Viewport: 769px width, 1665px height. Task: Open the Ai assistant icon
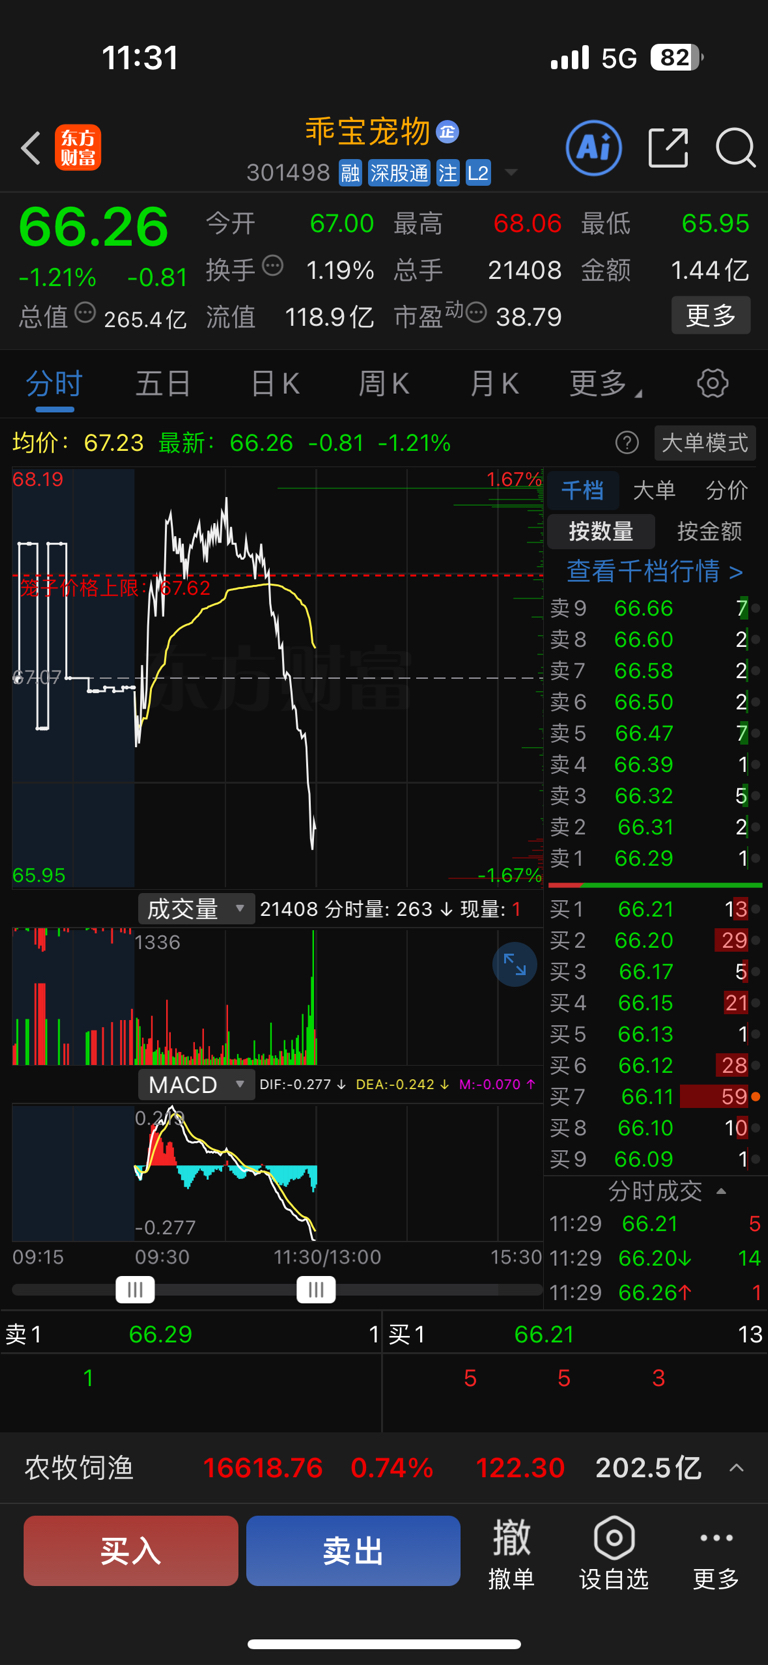point(594,148)
